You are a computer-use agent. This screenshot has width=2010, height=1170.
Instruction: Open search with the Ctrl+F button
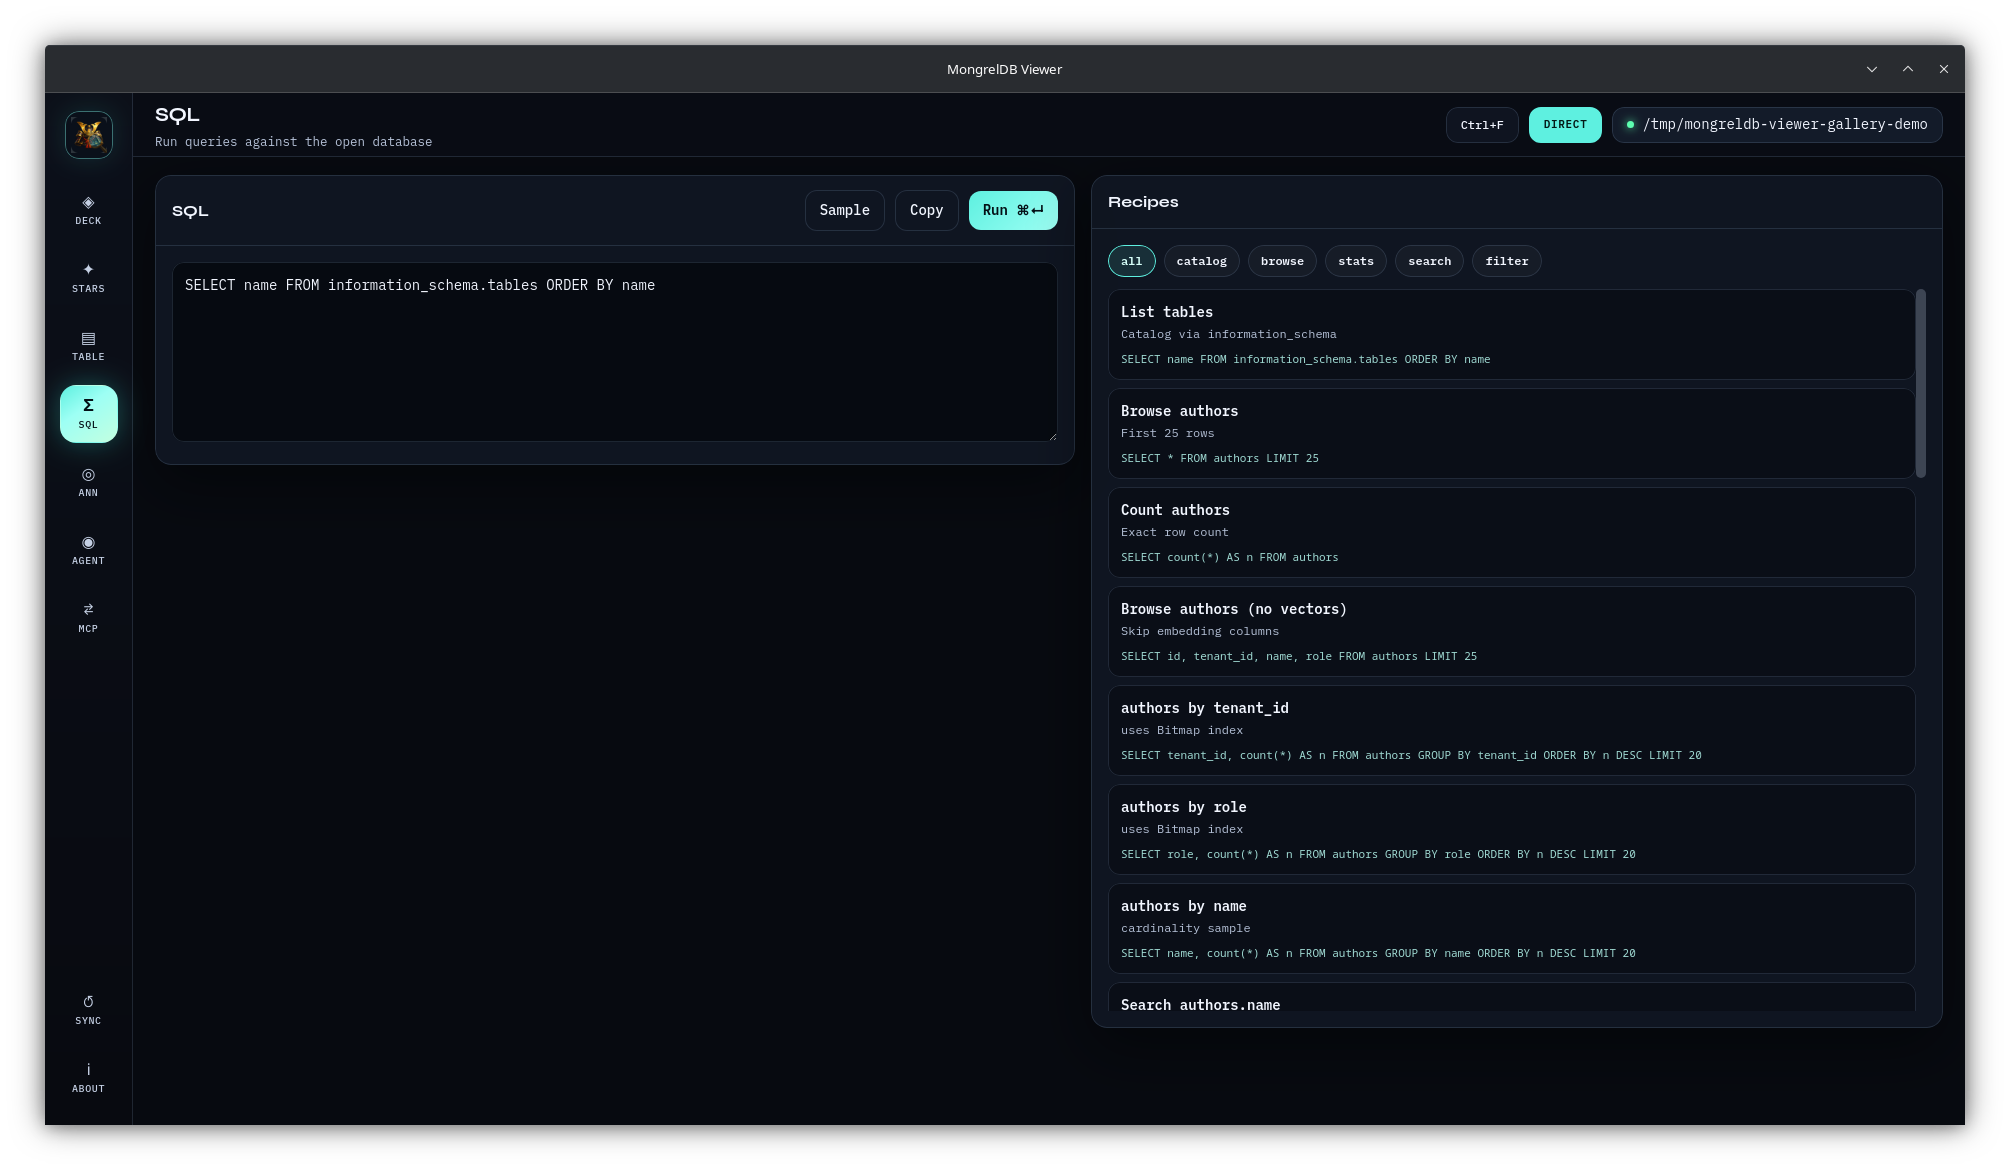click(x=1482, y=125)
